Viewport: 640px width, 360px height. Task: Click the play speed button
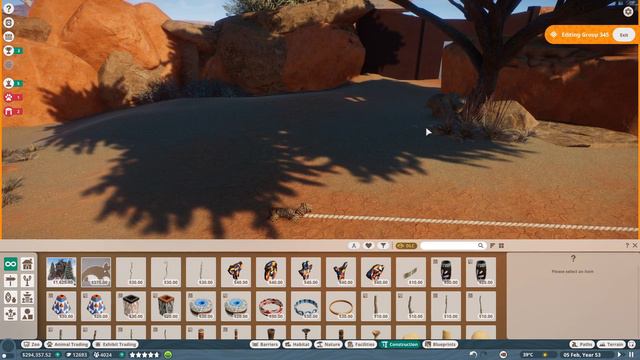(620, 355)
